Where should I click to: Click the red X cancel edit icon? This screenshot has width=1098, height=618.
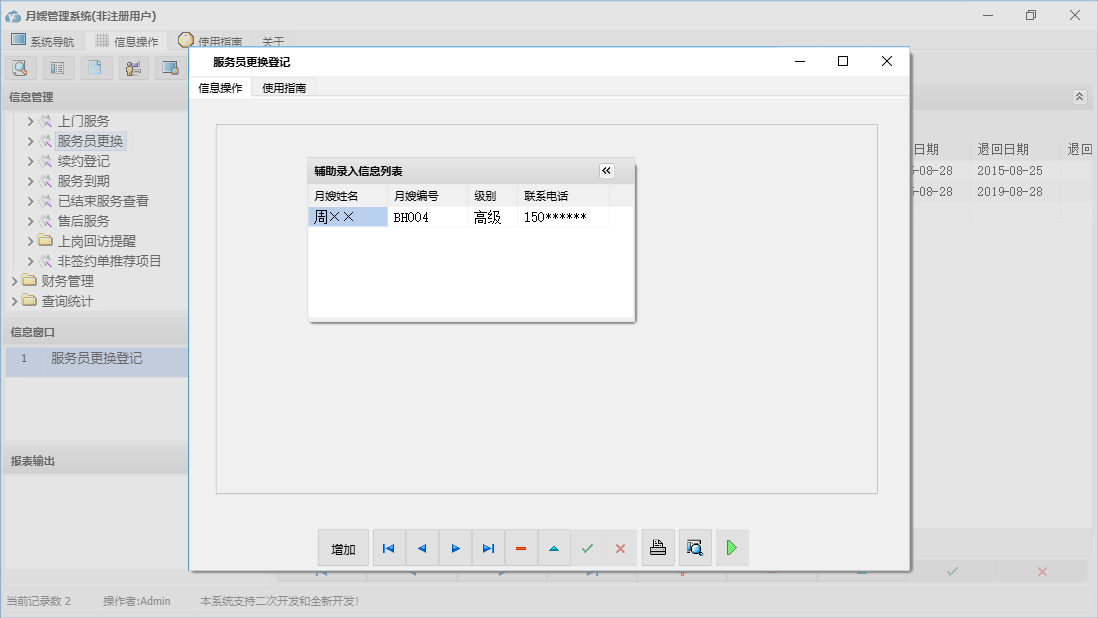click(620, 548)
